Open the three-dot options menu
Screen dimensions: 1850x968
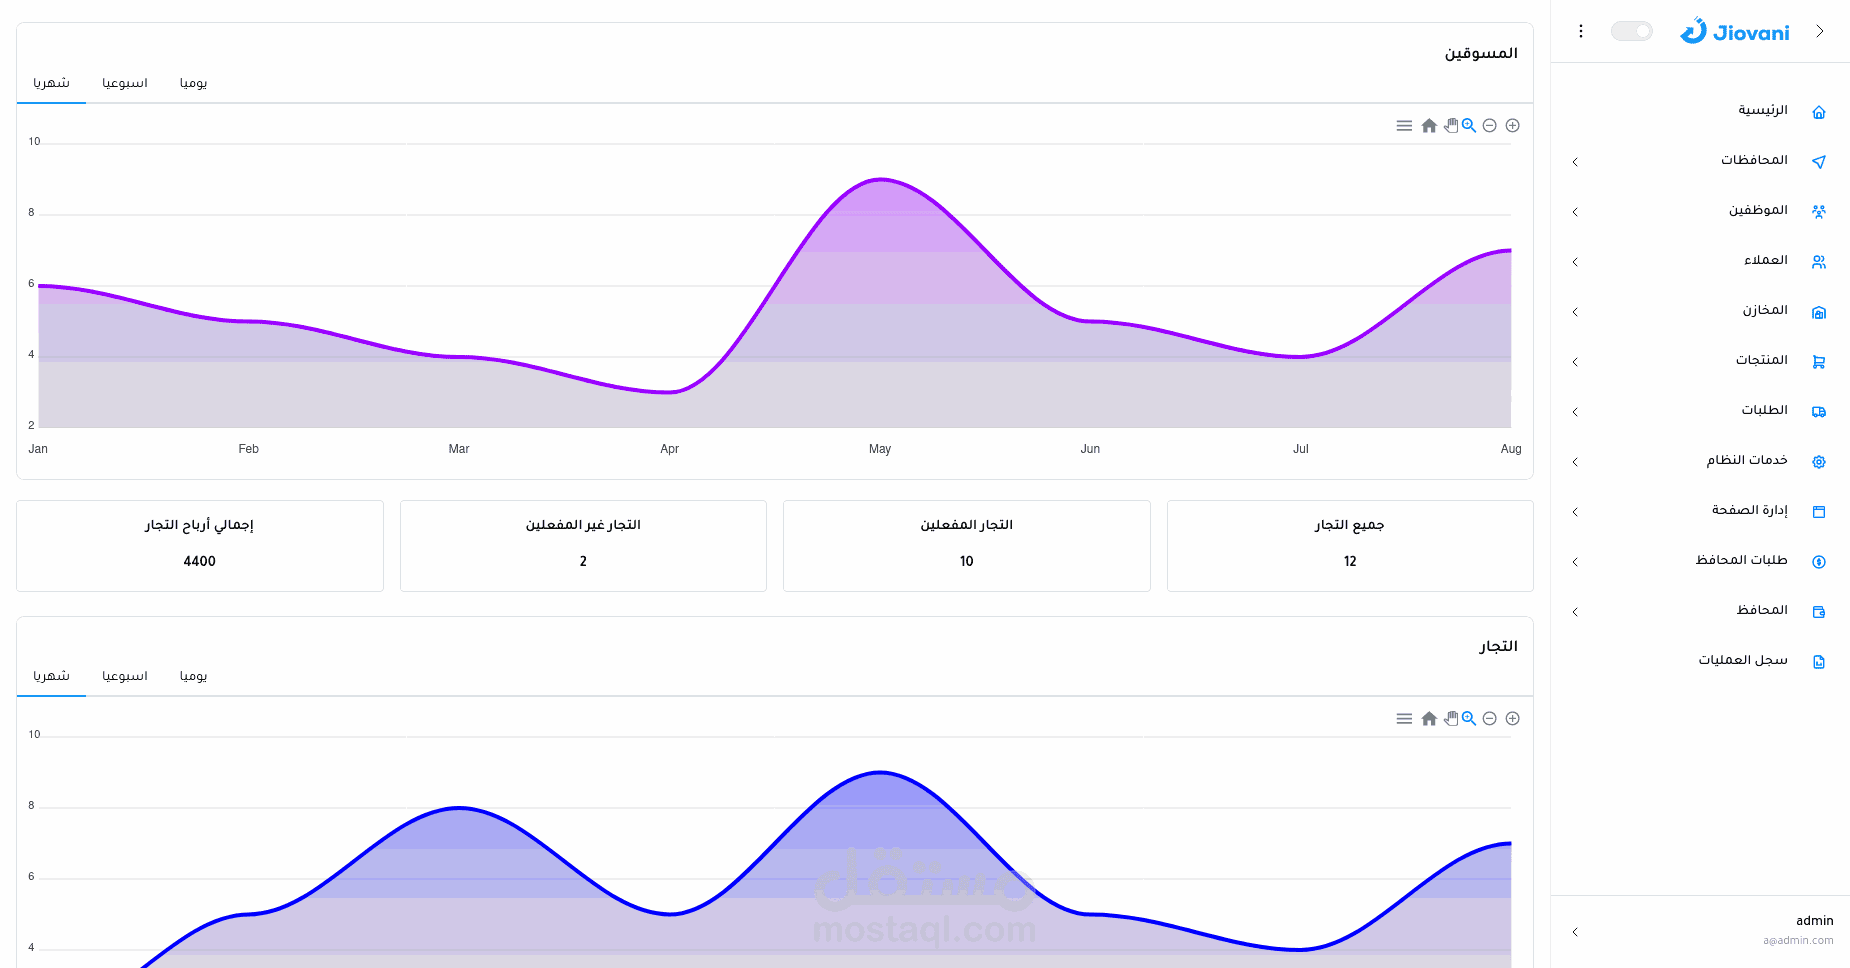pos(1581,31)
